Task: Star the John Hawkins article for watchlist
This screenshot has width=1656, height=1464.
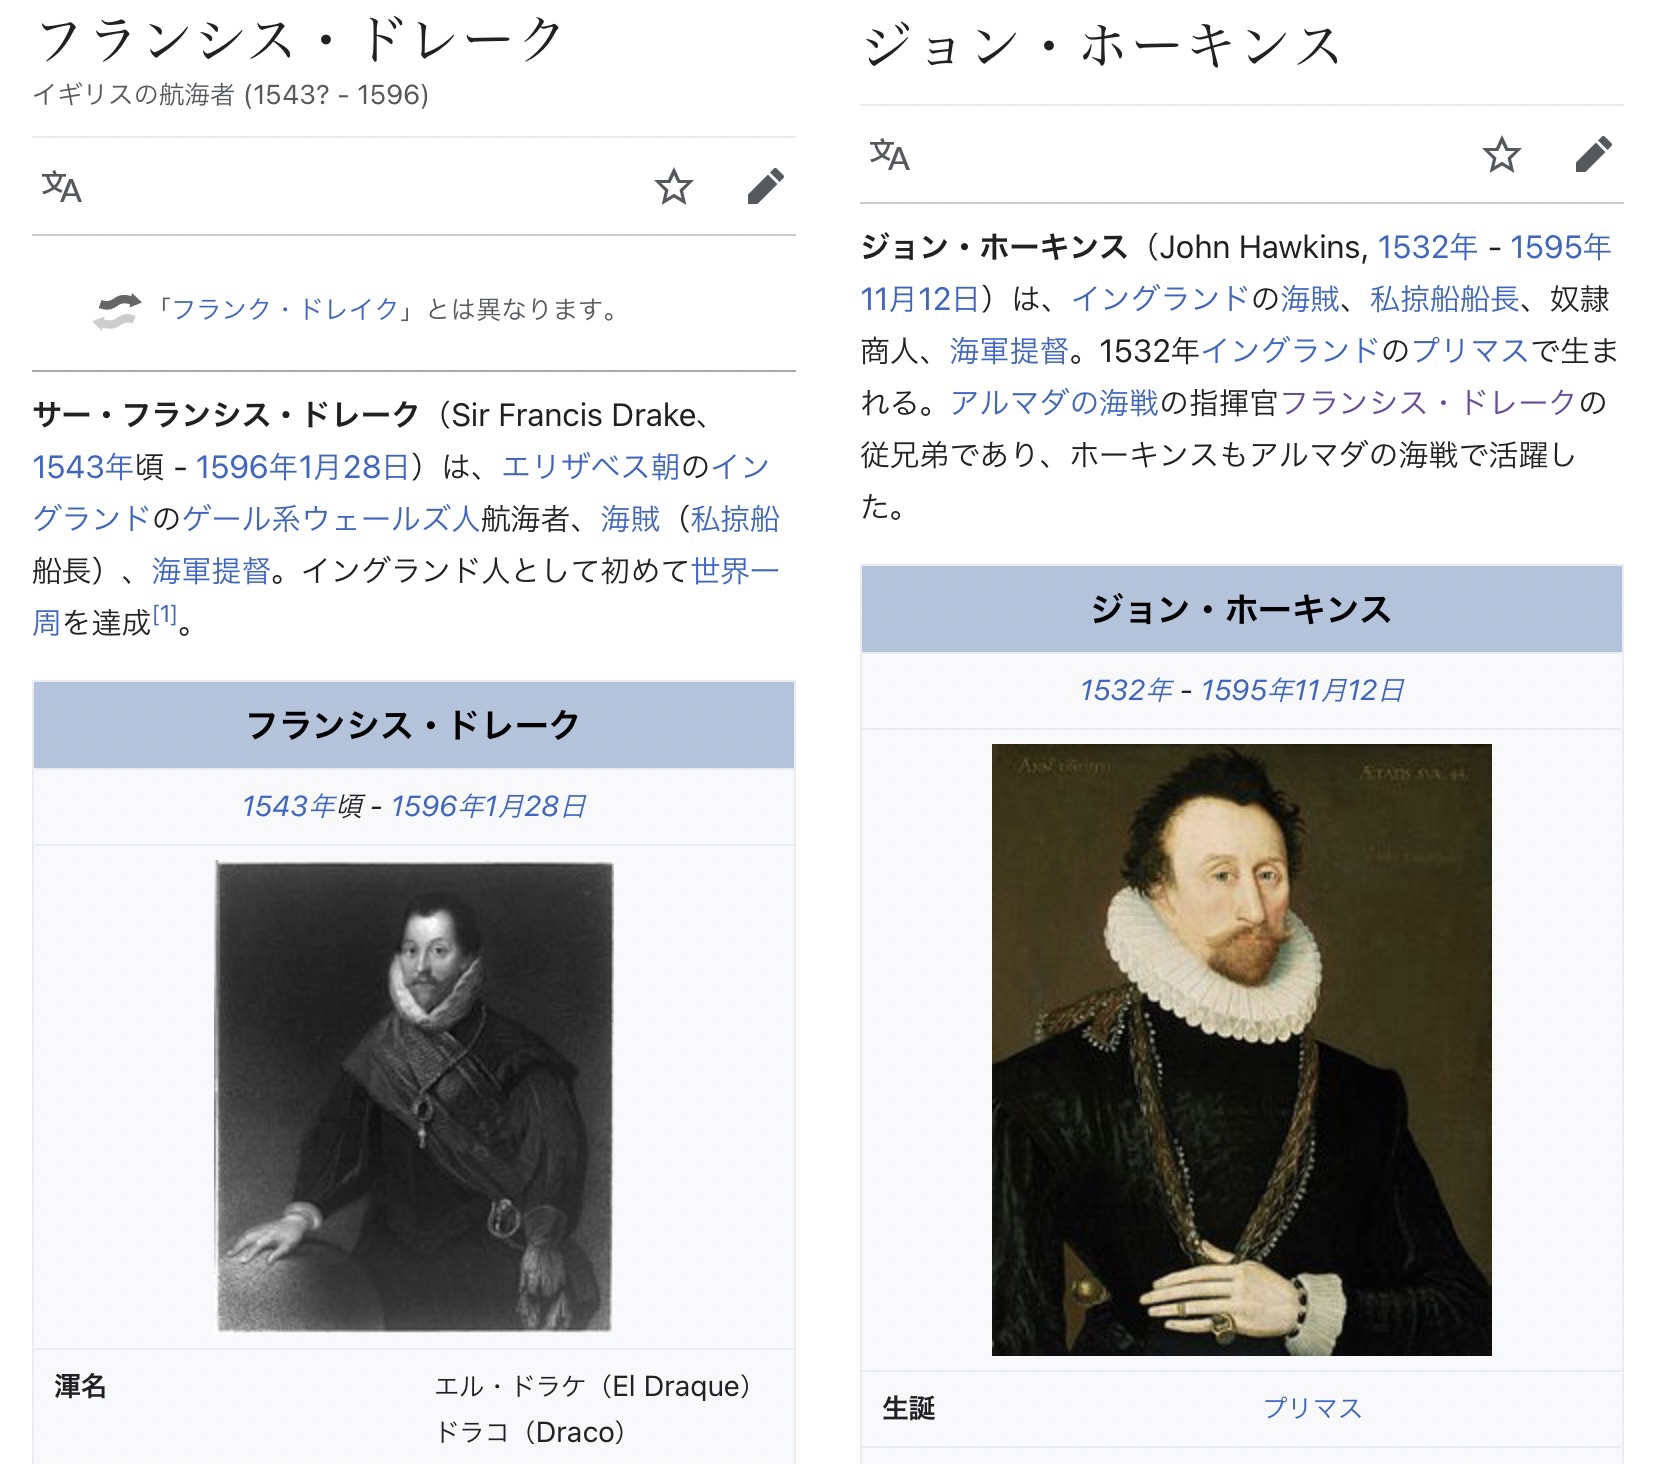Action: pos(1501,155)
